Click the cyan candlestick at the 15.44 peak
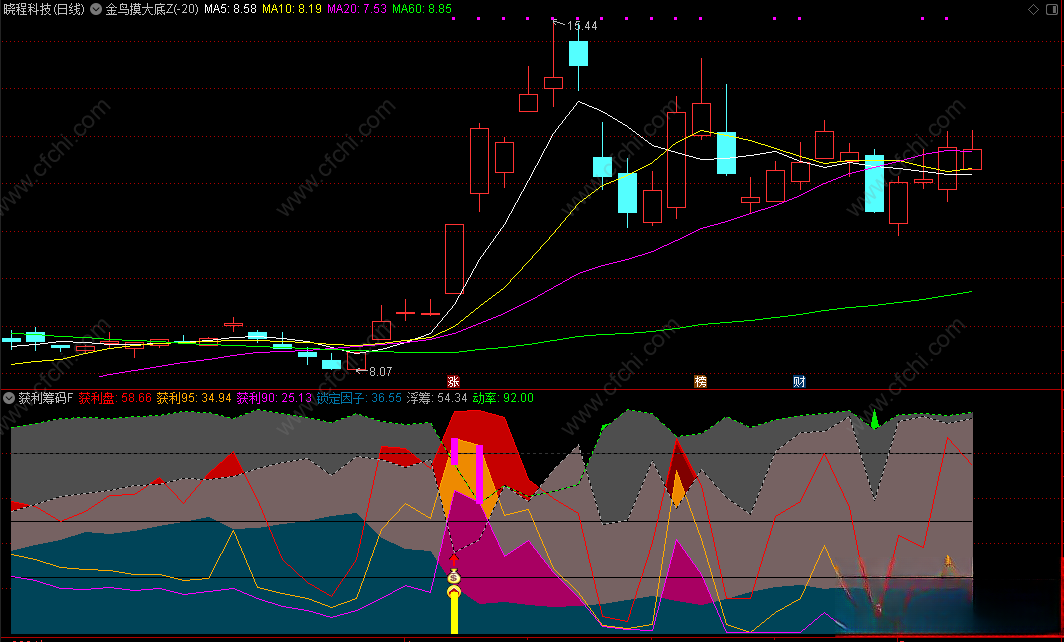The width and height of the screenshot is (1064, 642). coord(578,53)
